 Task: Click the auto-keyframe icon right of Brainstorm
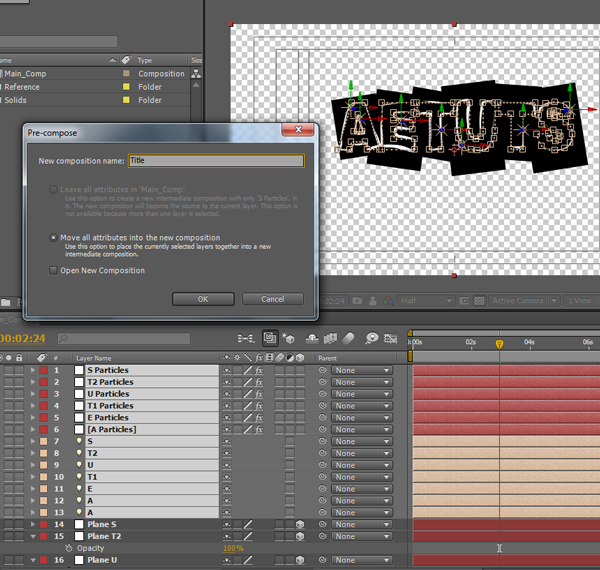[x=390, y=338]
